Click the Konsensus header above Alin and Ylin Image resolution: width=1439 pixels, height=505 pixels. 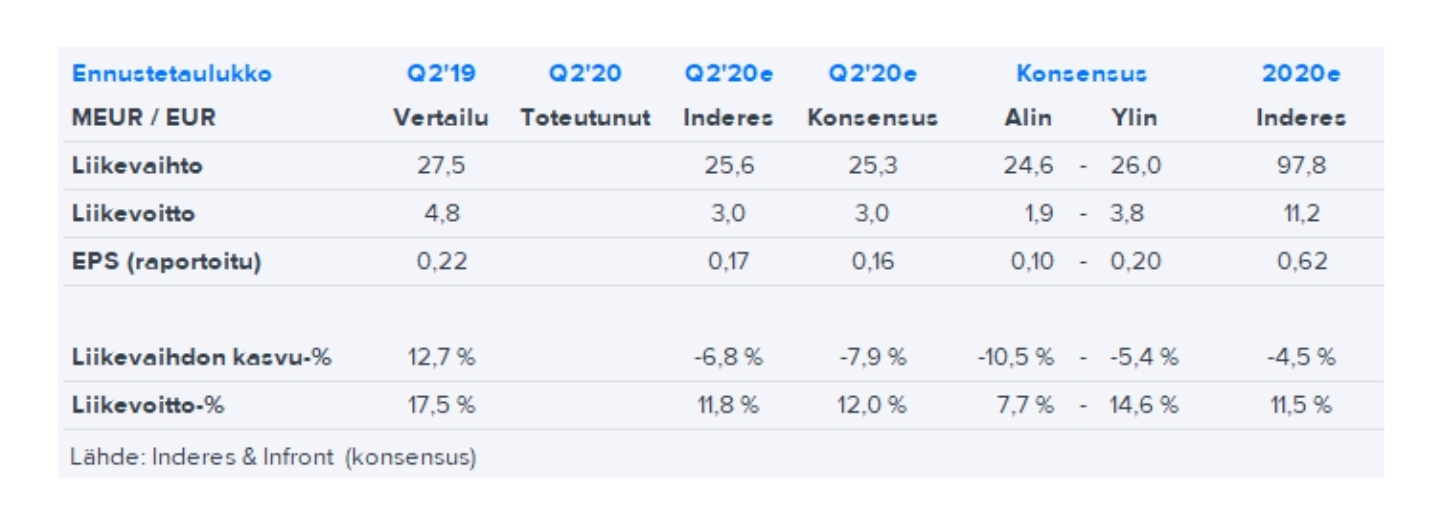click(1081, 74)
